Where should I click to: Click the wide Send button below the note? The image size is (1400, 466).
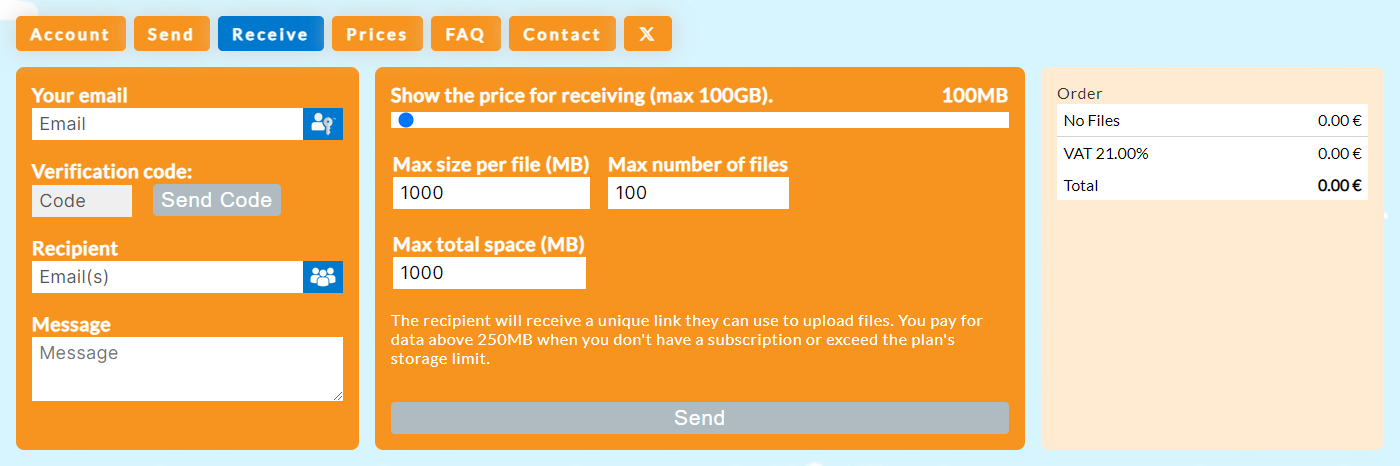[x=699, y=418]
